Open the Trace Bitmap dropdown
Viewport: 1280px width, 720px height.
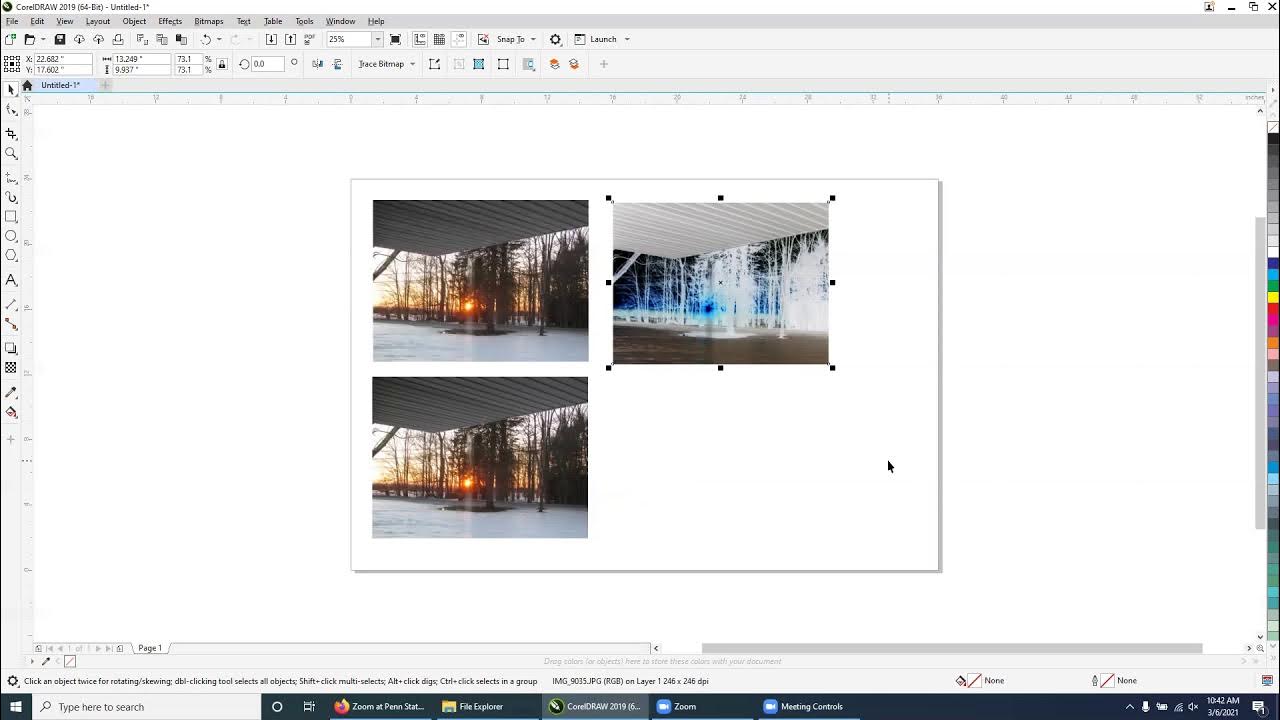pyautogui.click(x=412, y=64)
